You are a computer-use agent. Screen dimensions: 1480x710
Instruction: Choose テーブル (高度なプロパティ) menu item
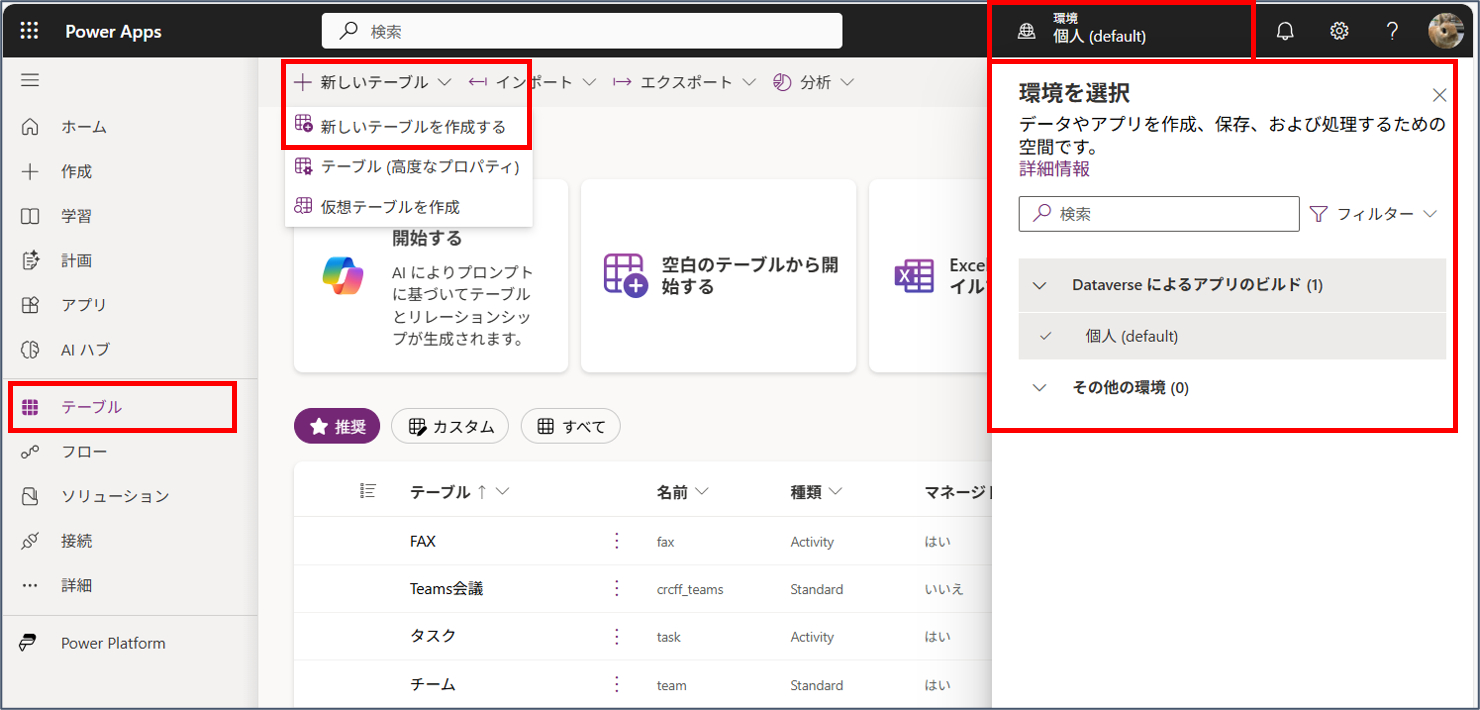coord(408,167)
